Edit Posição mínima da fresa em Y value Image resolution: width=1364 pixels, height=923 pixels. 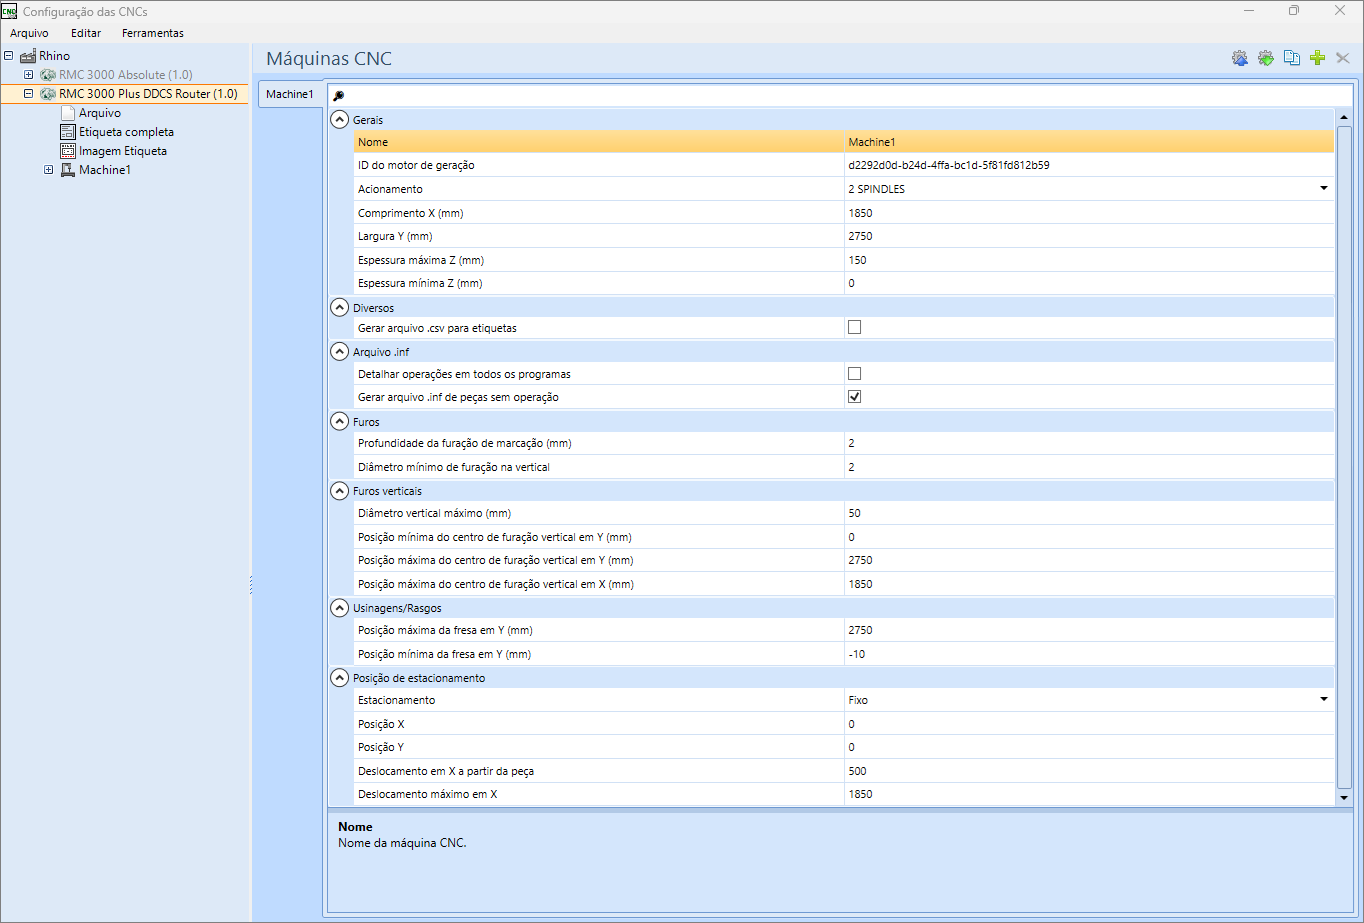pos(1088,654)
